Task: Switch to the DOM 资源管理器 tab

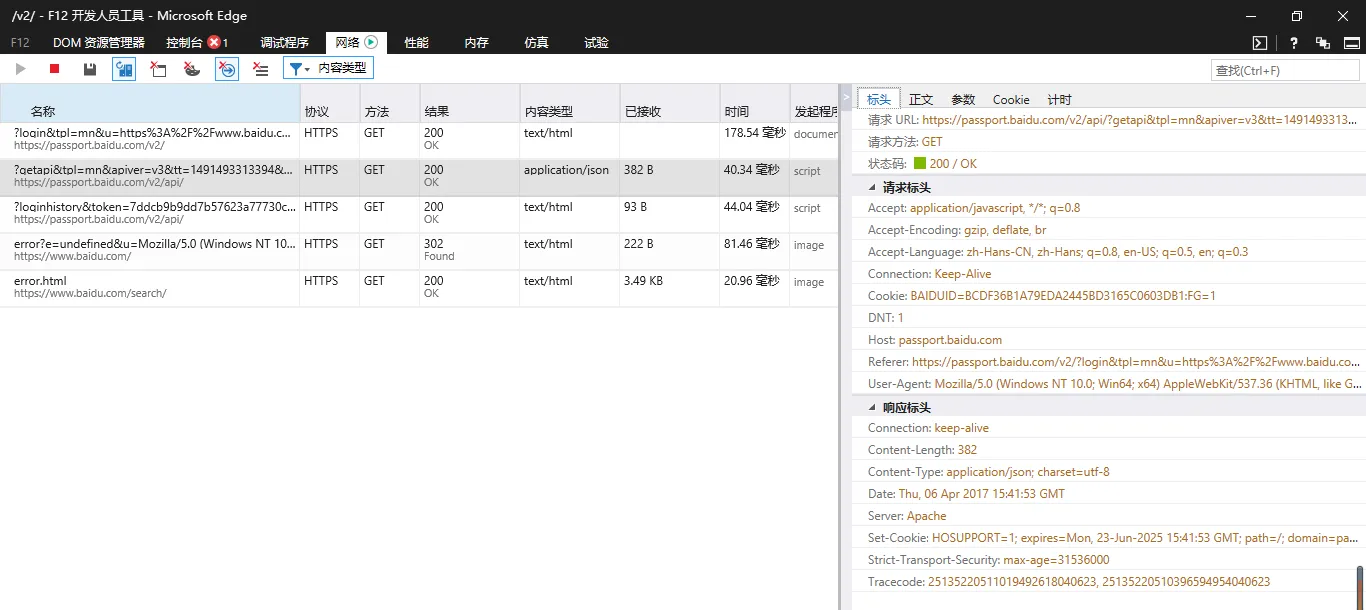Action: (99, 43)
